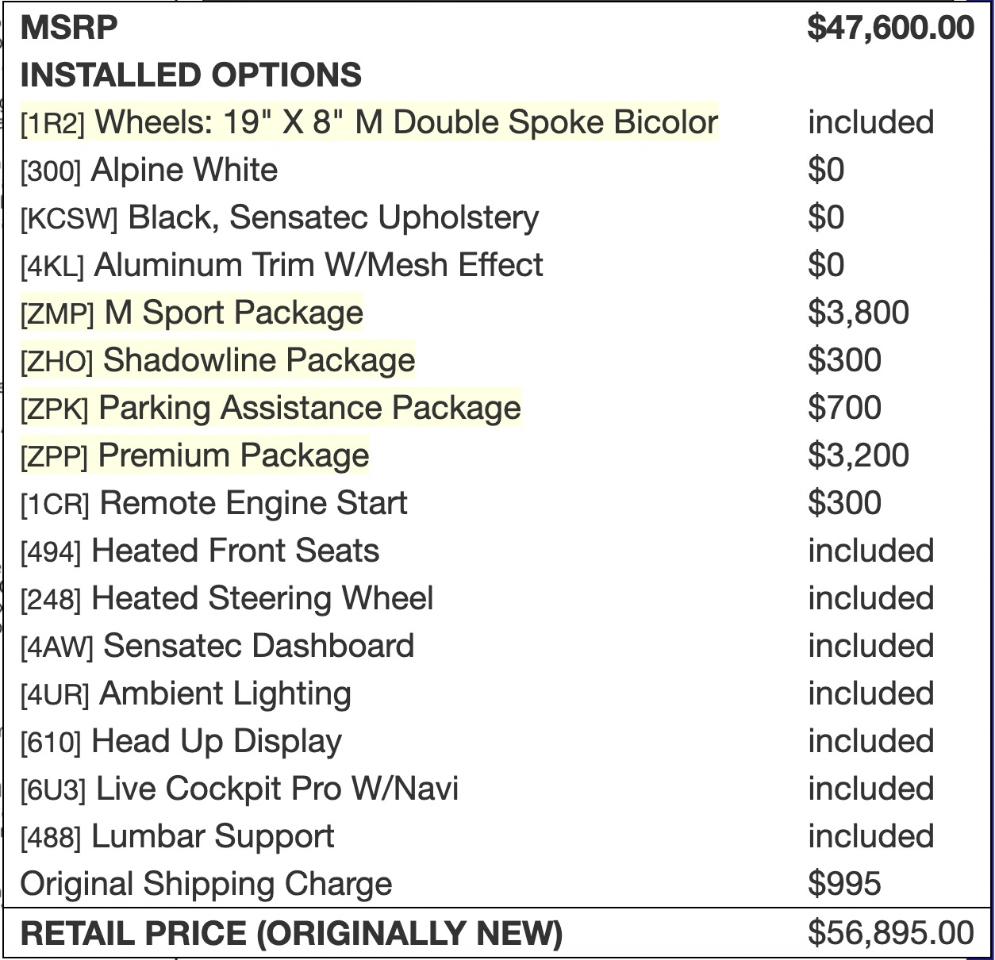Screen dimensions: 995x960
Task: Click the Wheels 19" X 8" M Double Spoke Bicolor option
Action: (x=368, y=122)
